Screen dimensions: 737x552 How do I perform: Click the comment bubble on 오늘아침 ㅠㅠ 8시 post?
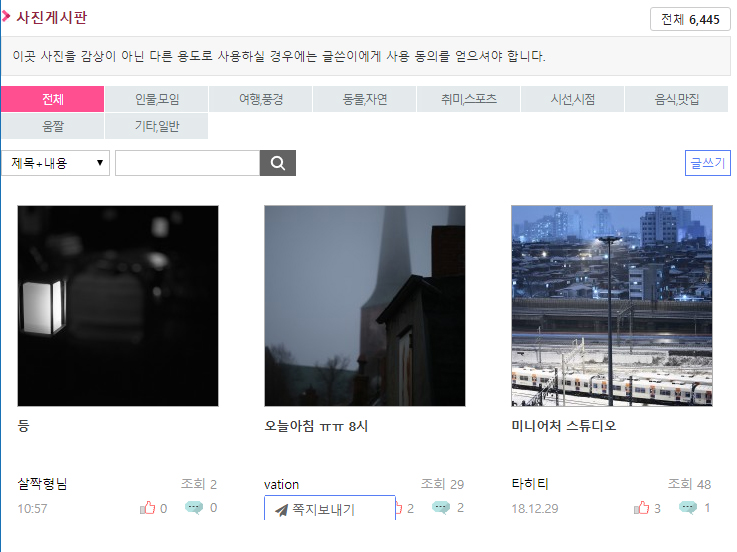click(440, 507)
